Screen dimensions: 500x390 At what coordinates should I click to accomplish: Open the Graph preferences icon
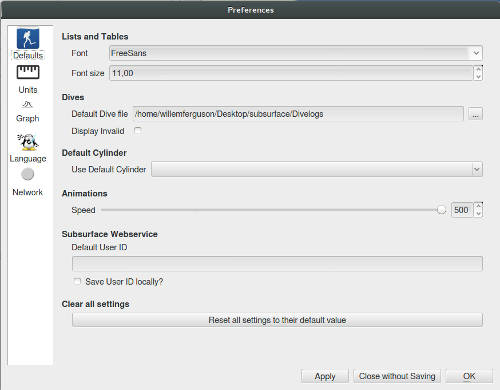coord(27,105)
